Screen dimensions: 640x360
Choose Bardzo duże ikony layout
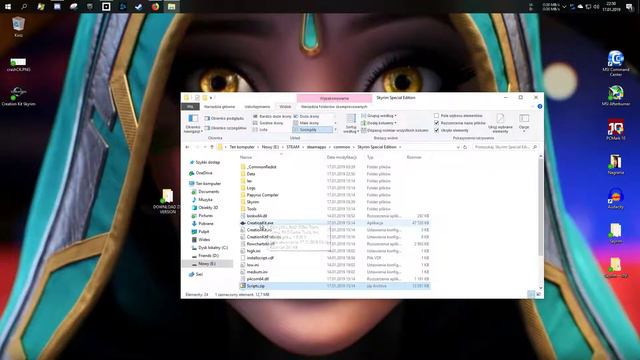tap(272, 116)
